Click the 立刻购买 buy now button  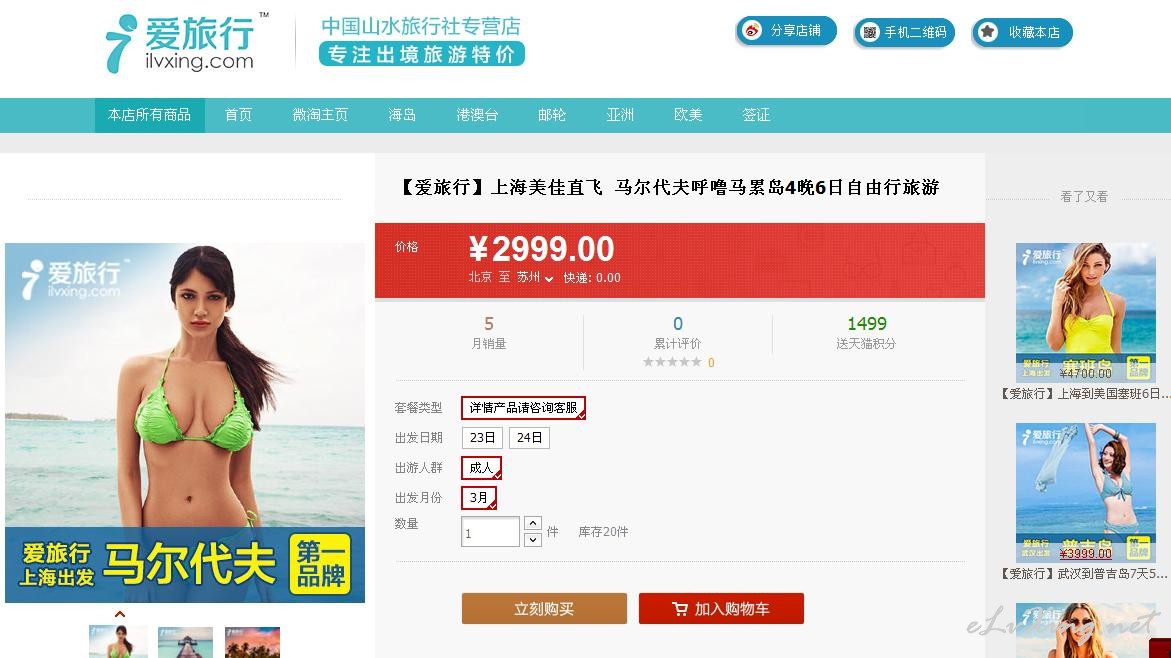[544, 609]
